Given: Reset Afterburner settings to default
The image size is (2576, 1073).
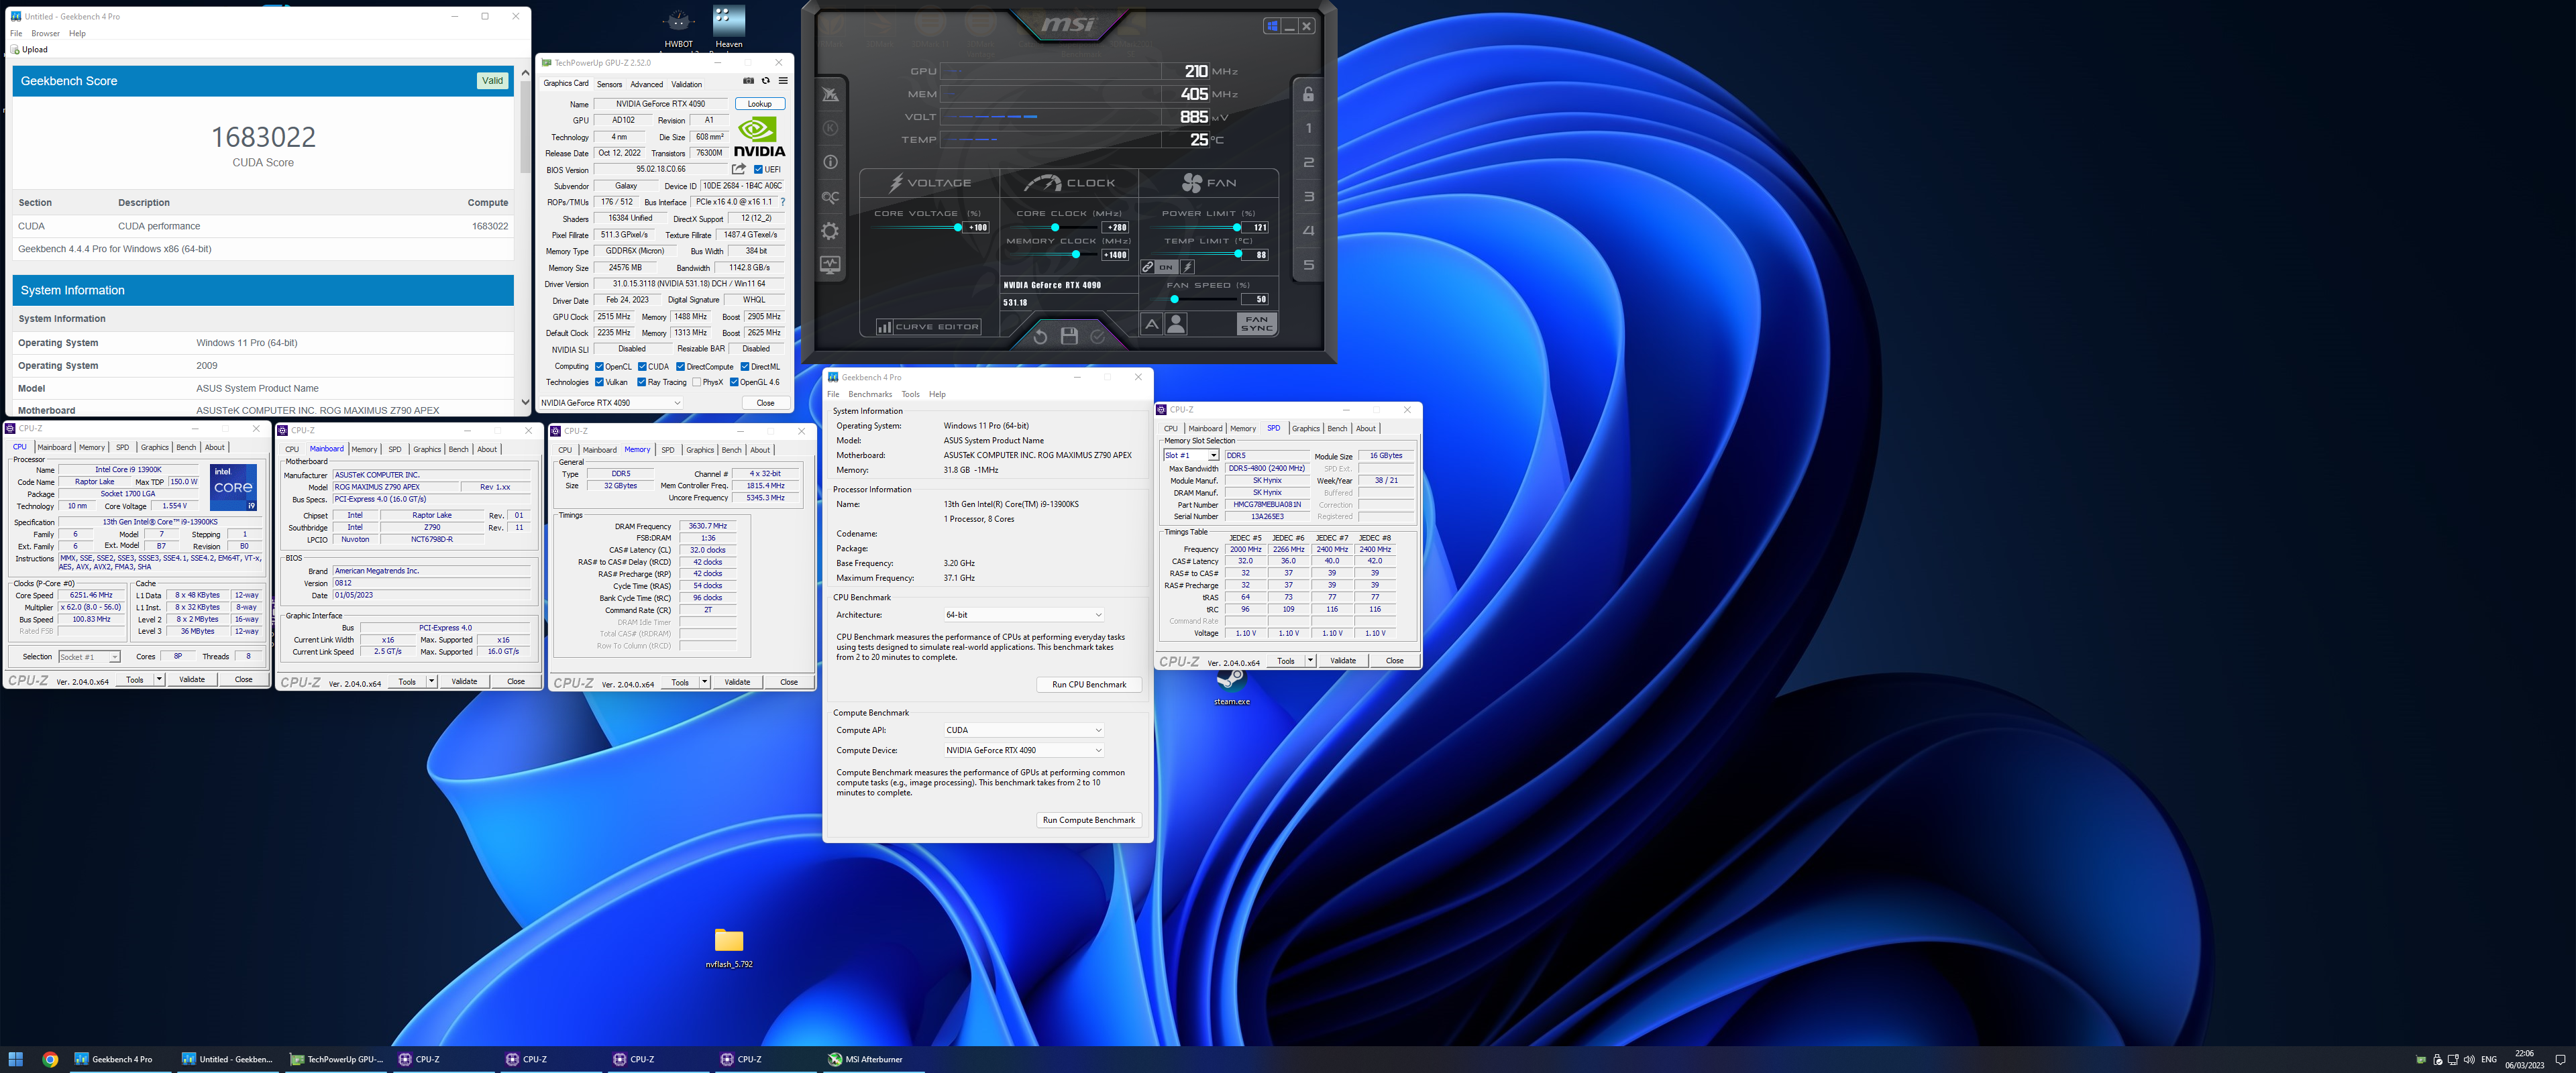Looking at the screenshot, I should [x=1040, y=336].
